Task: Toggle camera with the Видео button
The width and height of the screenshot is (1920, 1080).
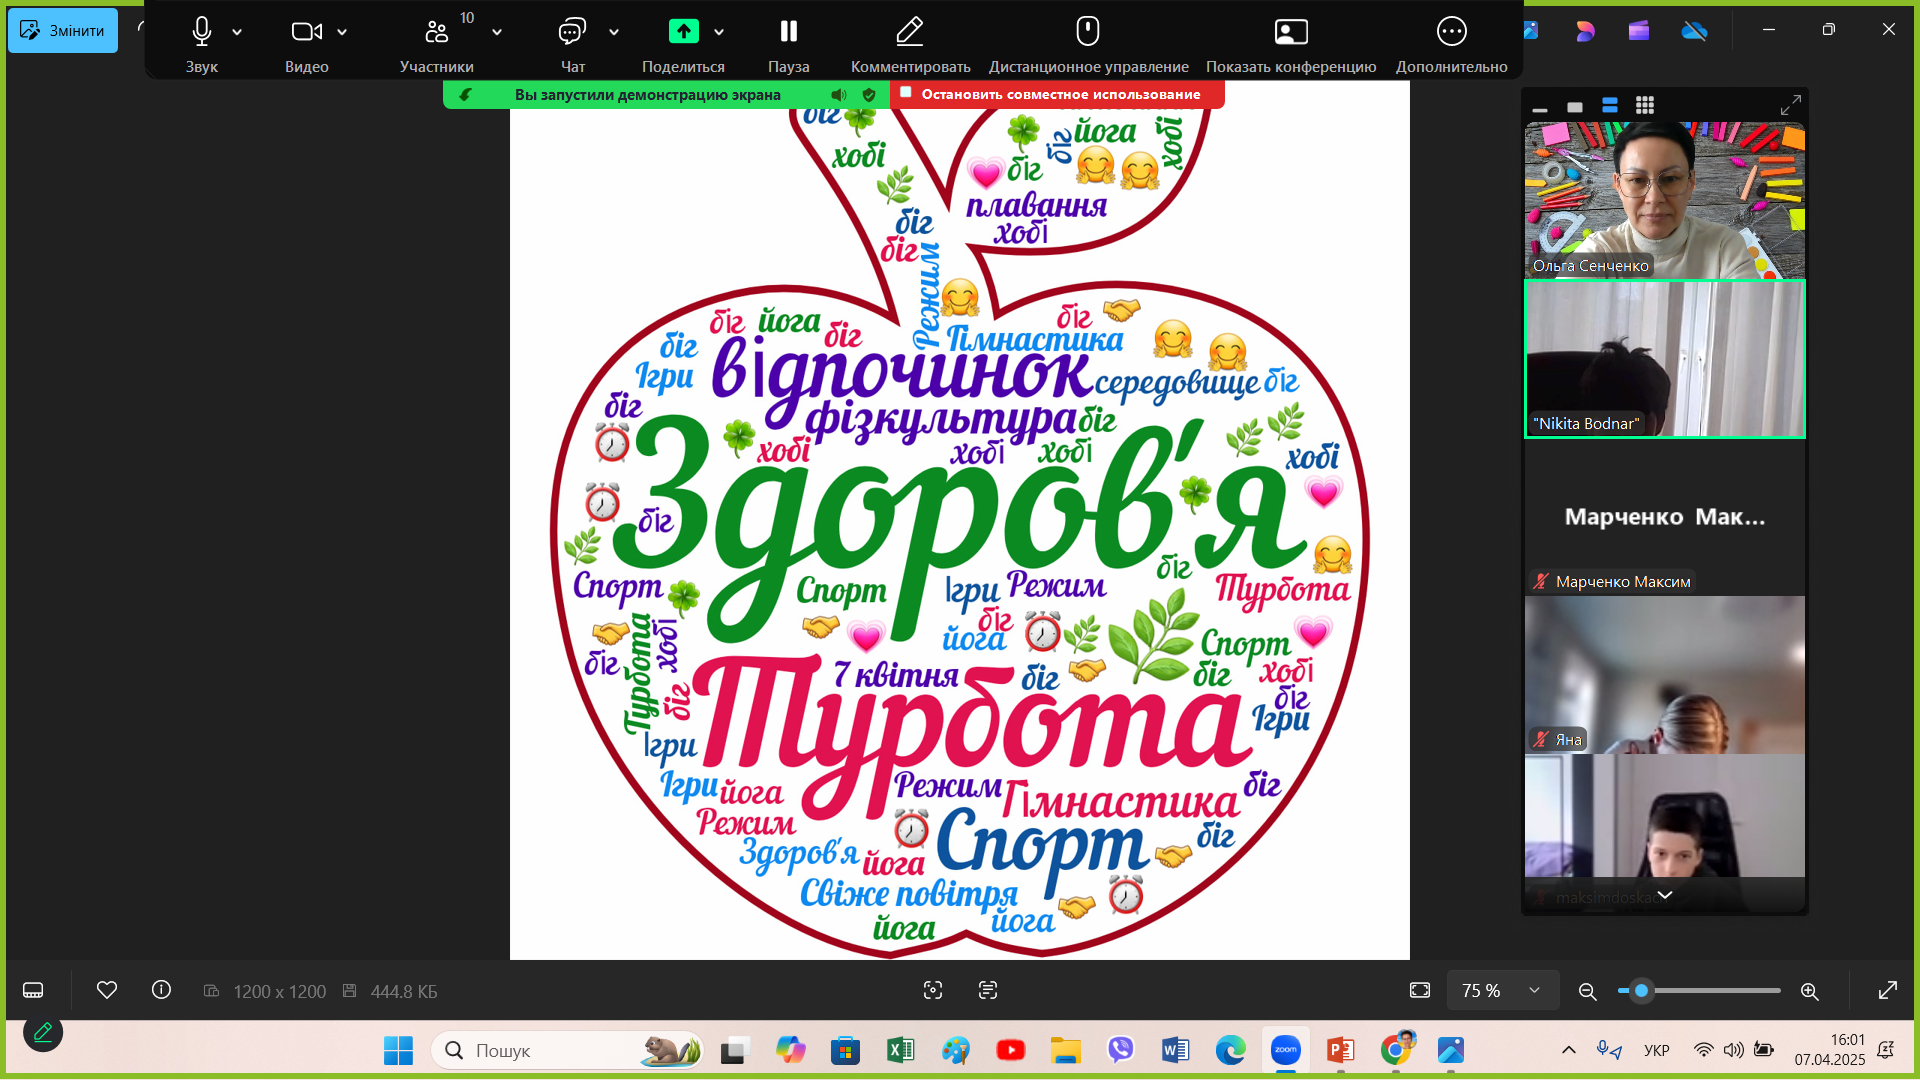Action: 306,43
